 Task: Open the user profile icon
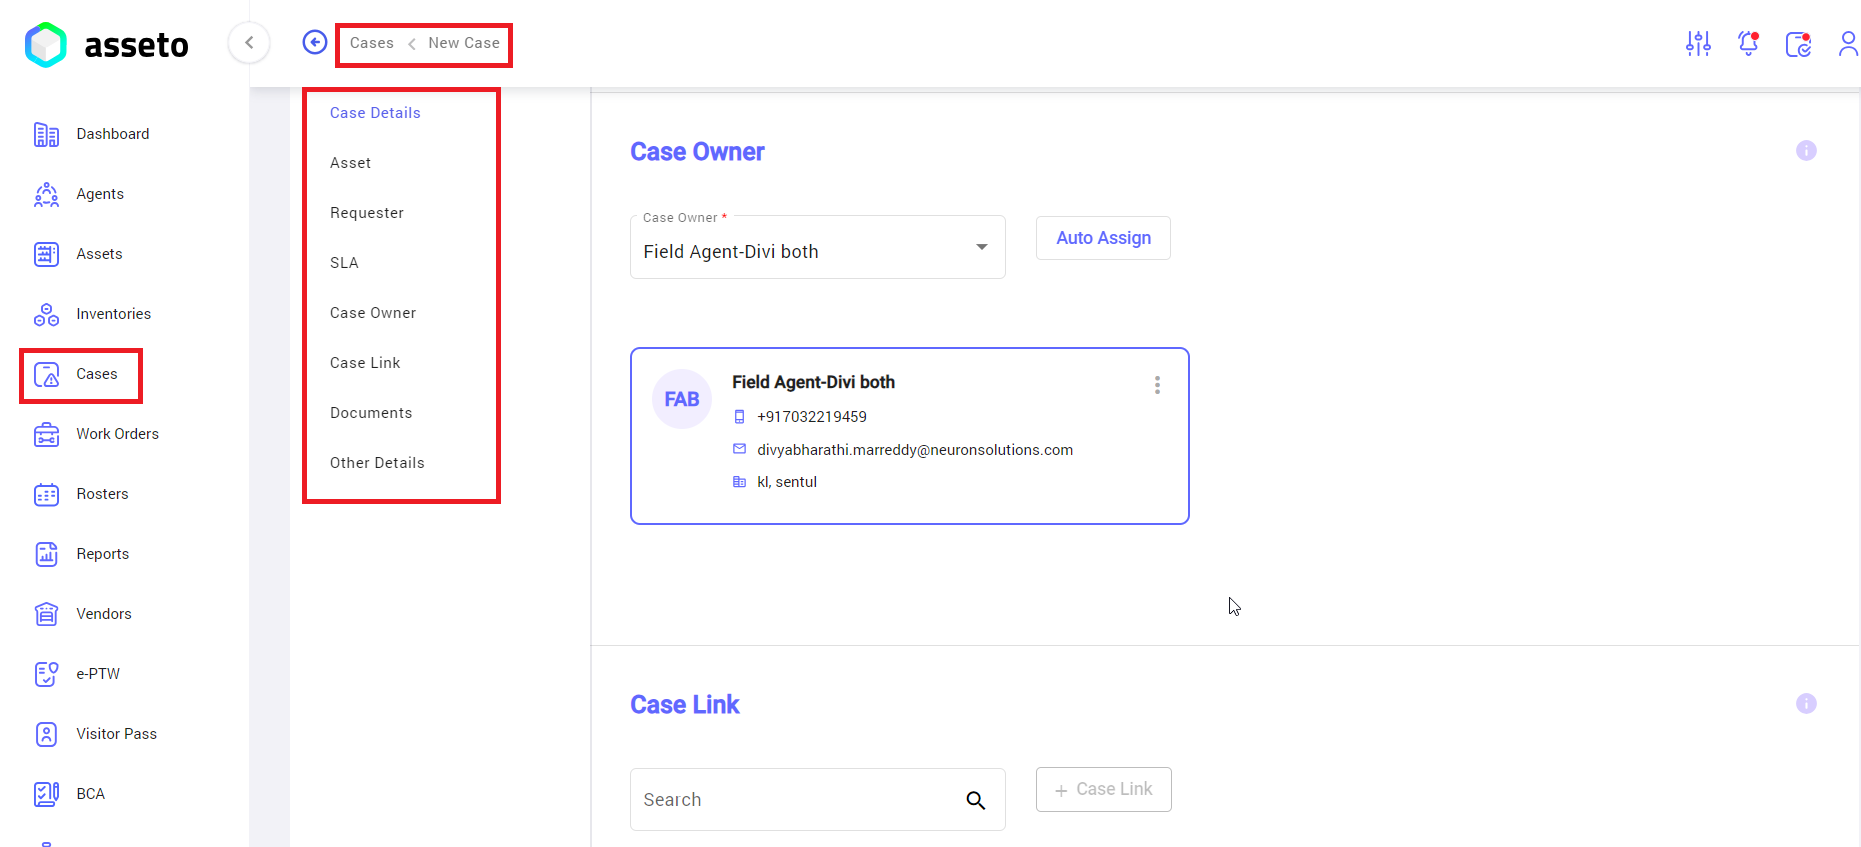(x=1848, y=43)
